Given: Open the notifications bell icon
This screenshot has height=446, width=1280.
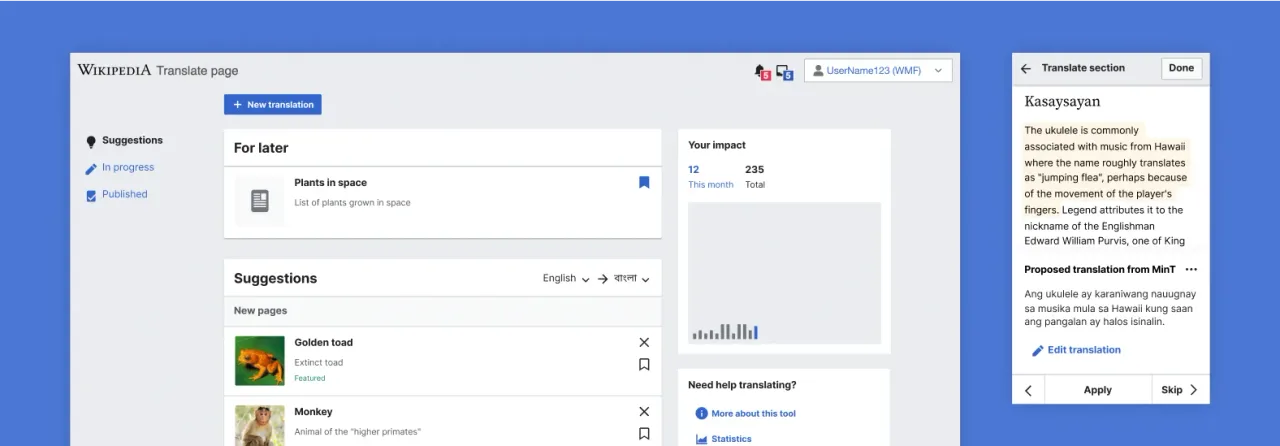Looking at the screenshot, I should tap(761, 72).
